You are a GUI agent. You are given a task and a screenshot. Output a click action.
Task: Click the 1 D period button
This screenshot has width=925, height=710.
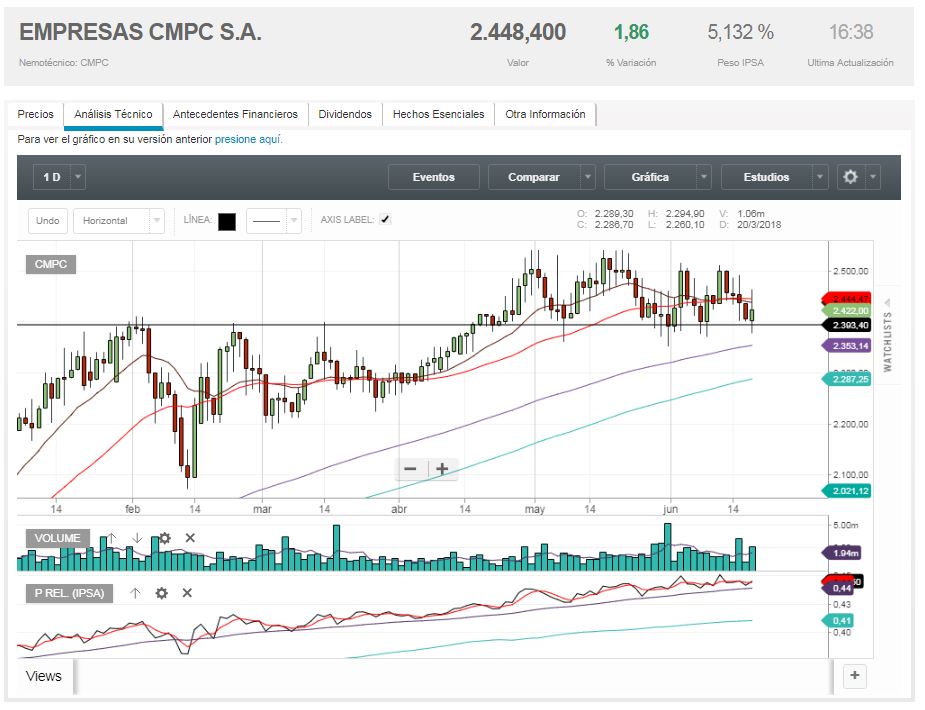(x=52, y=177)
